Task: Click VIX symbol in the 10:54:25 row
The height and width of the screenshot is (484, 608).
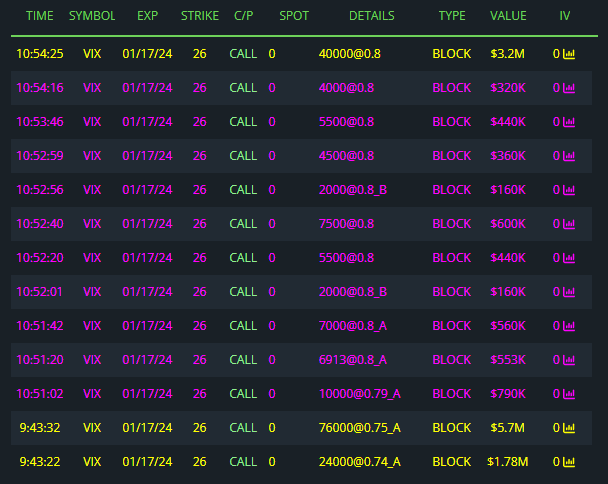Action: [x=92, y=54]
